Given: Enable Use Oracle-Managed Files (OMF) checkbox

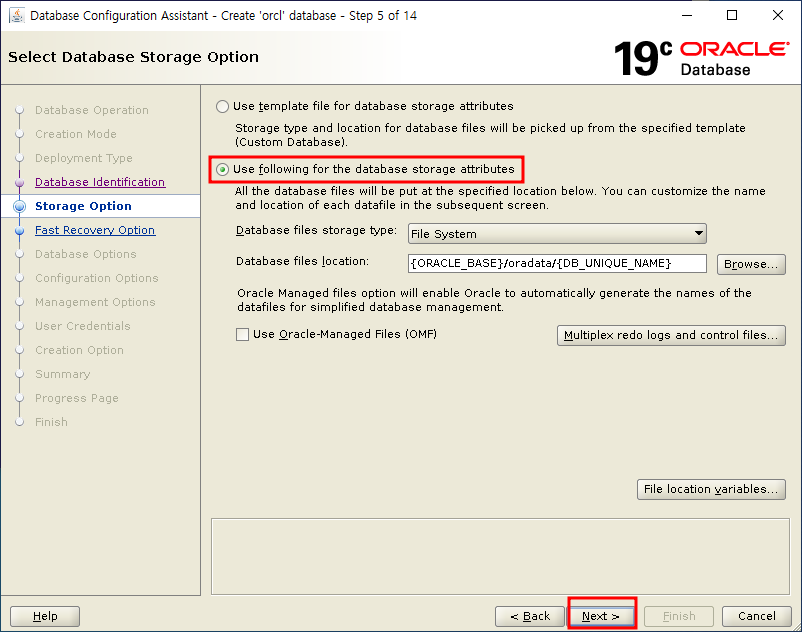Looking at the screenshot, I should click(242, 334).
